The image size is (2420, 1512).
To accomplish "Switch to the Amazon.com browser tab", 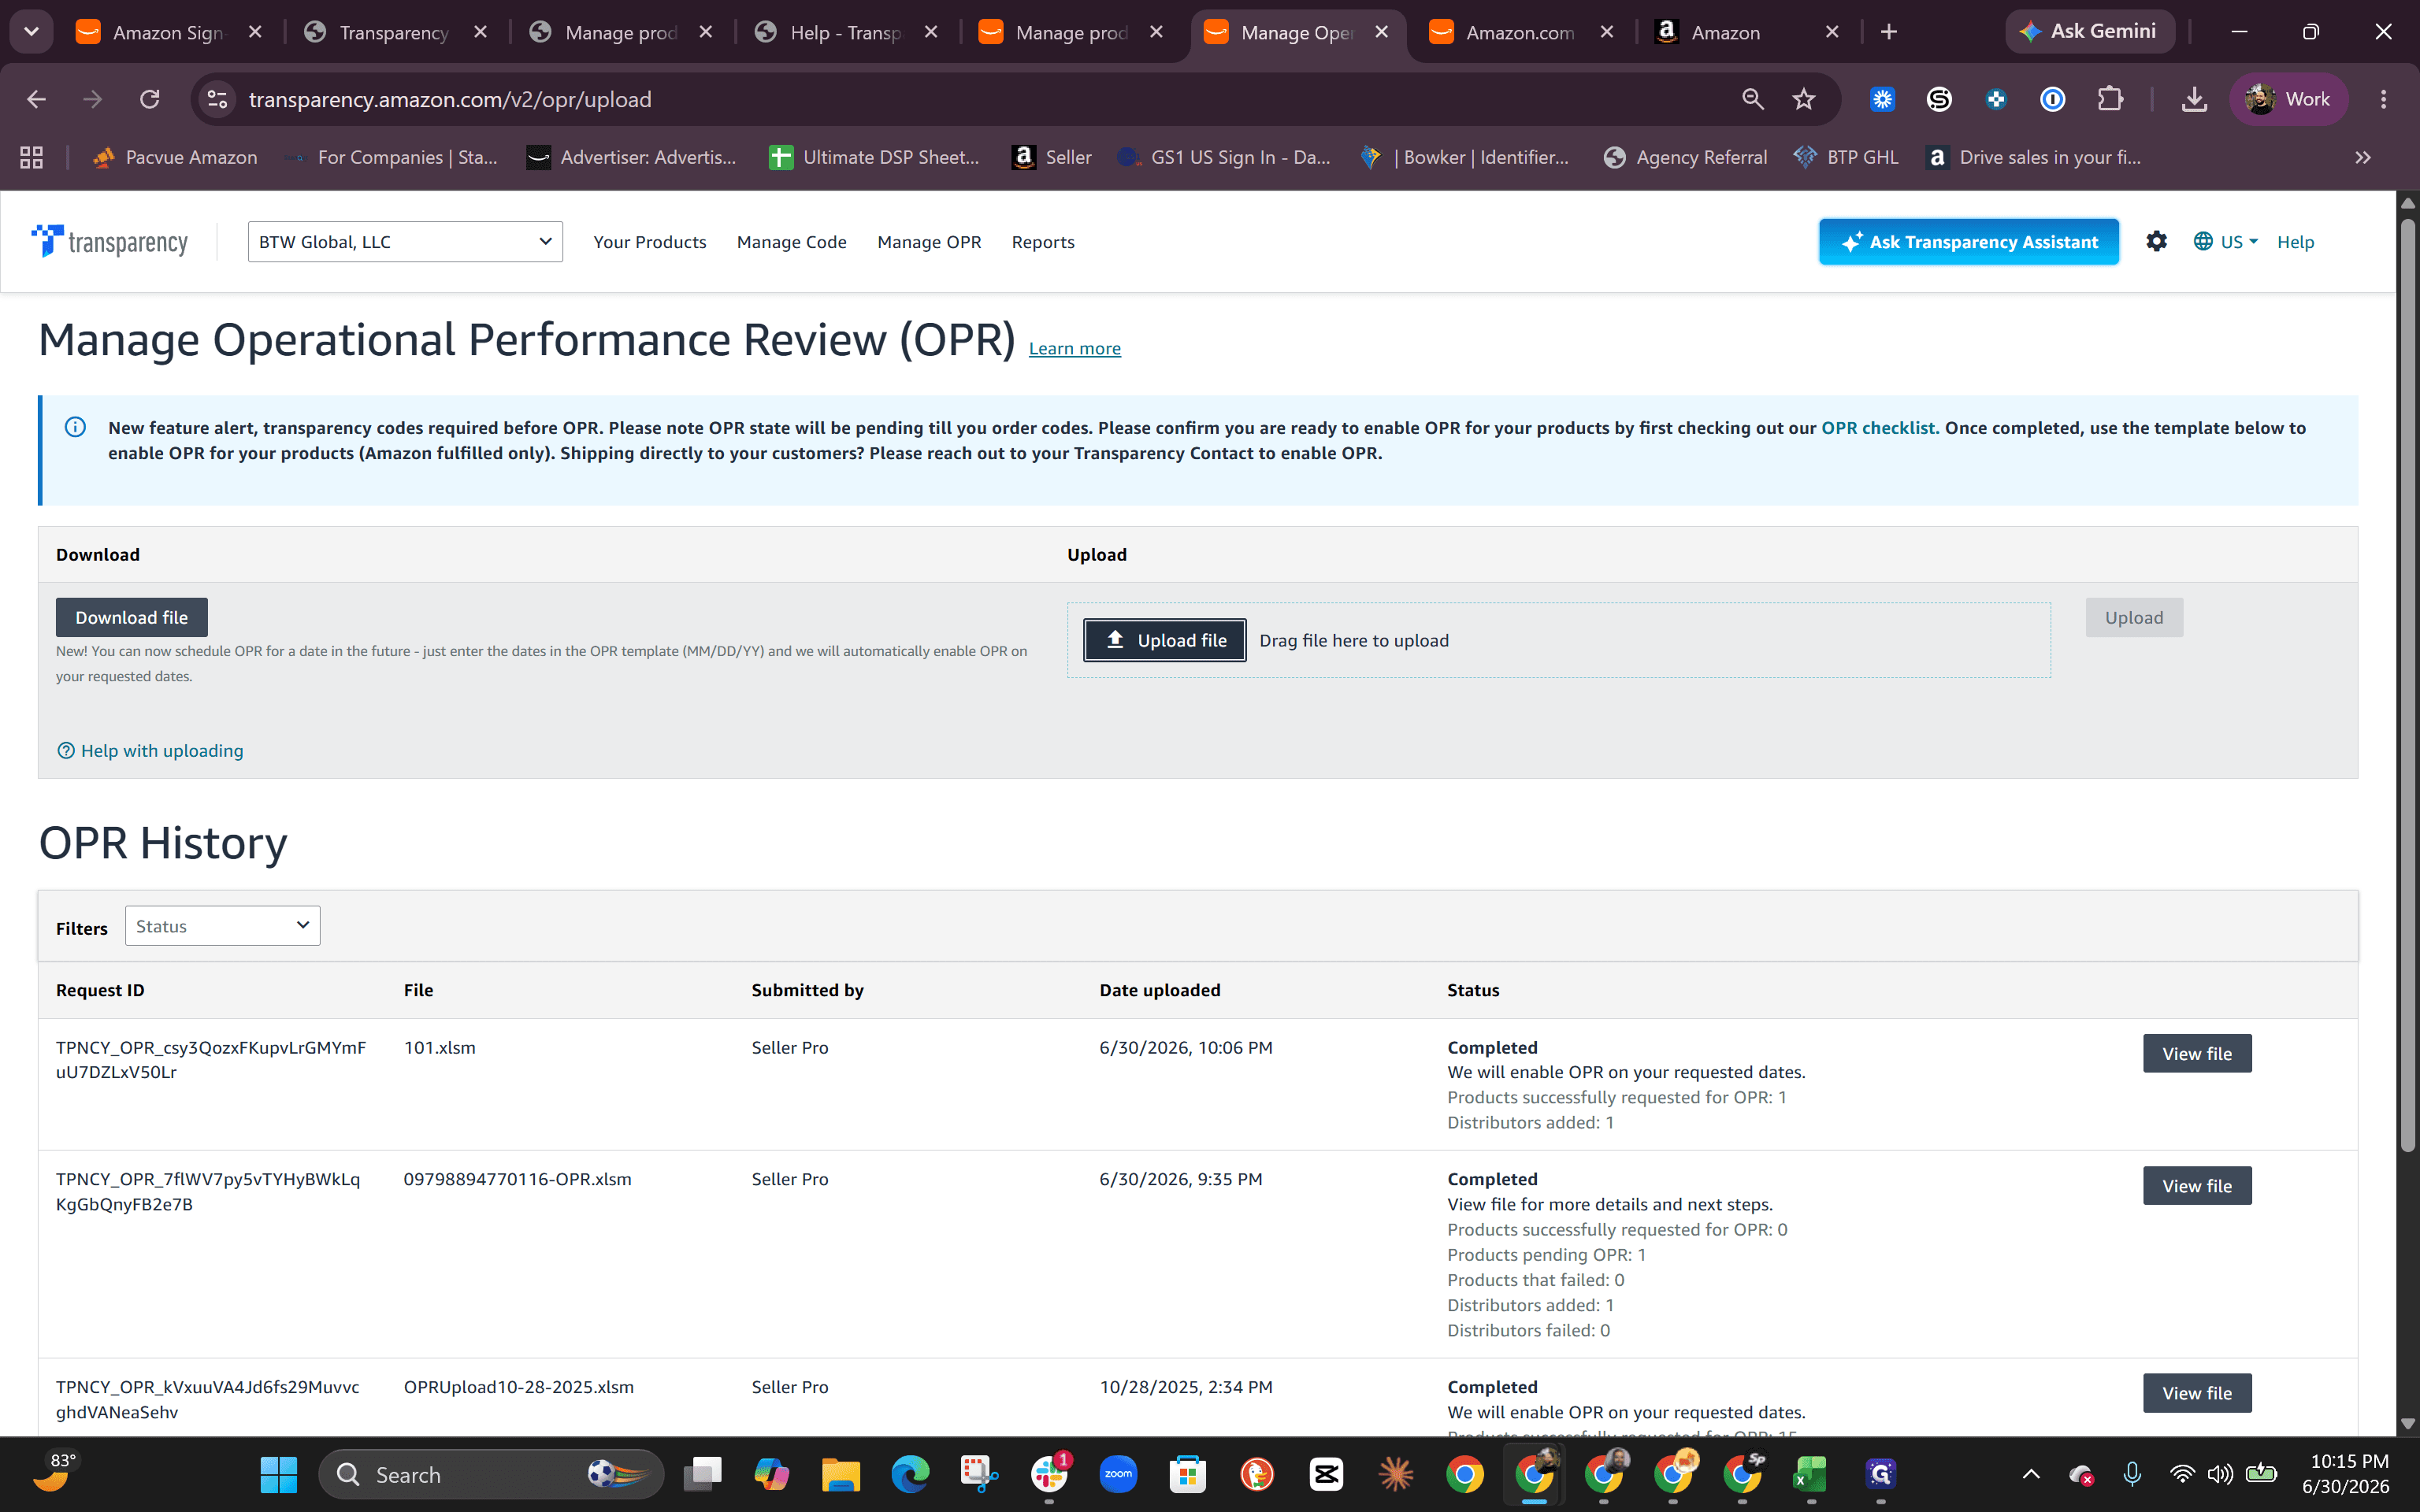I will tap(1522, 32).
